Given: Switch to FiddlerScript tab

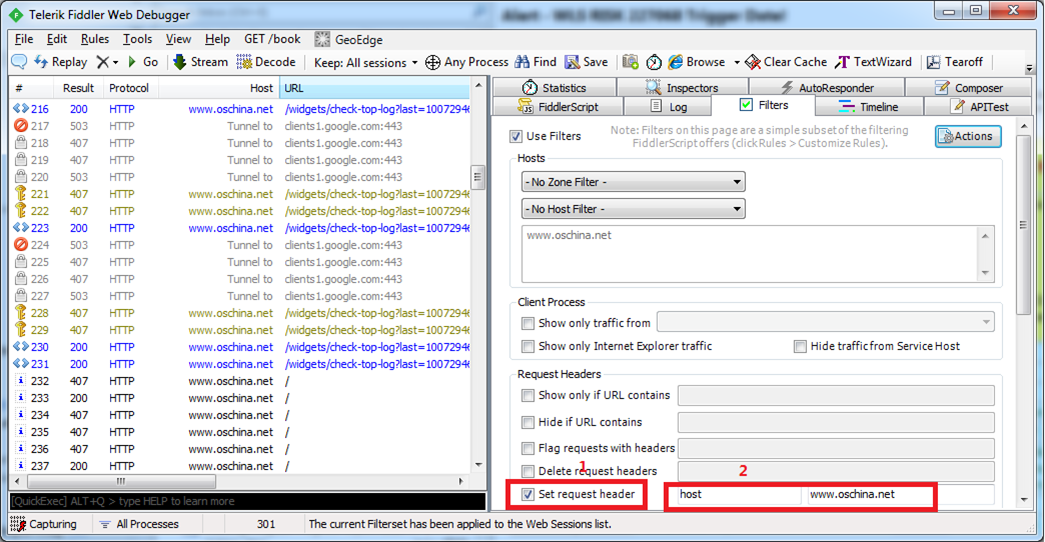Looking at the screenshot, I should [558, 107].
